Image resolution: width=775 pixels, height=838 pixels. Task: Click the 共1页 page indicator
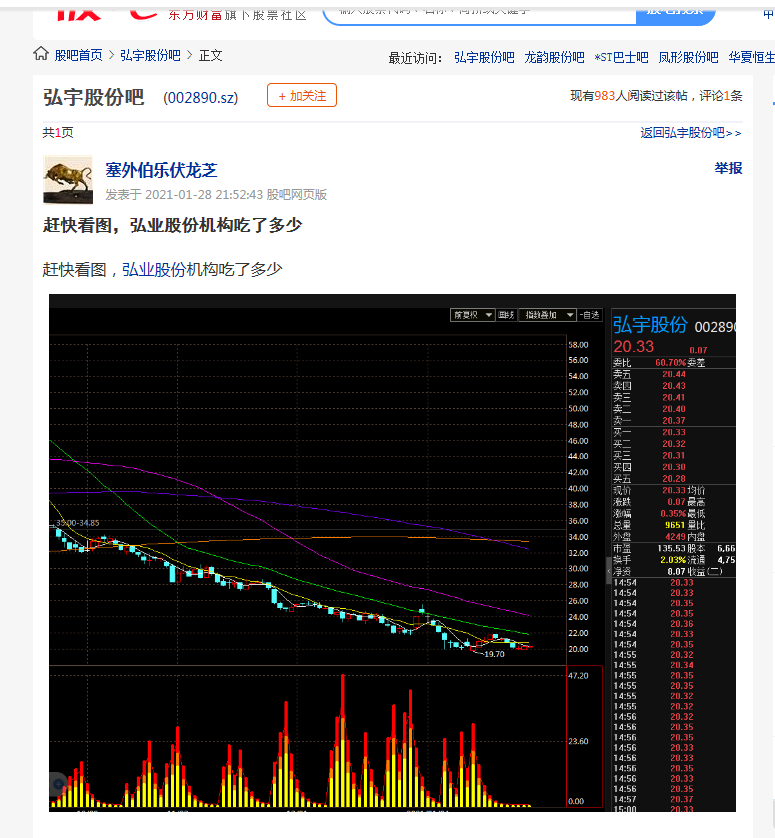(58, 133)
